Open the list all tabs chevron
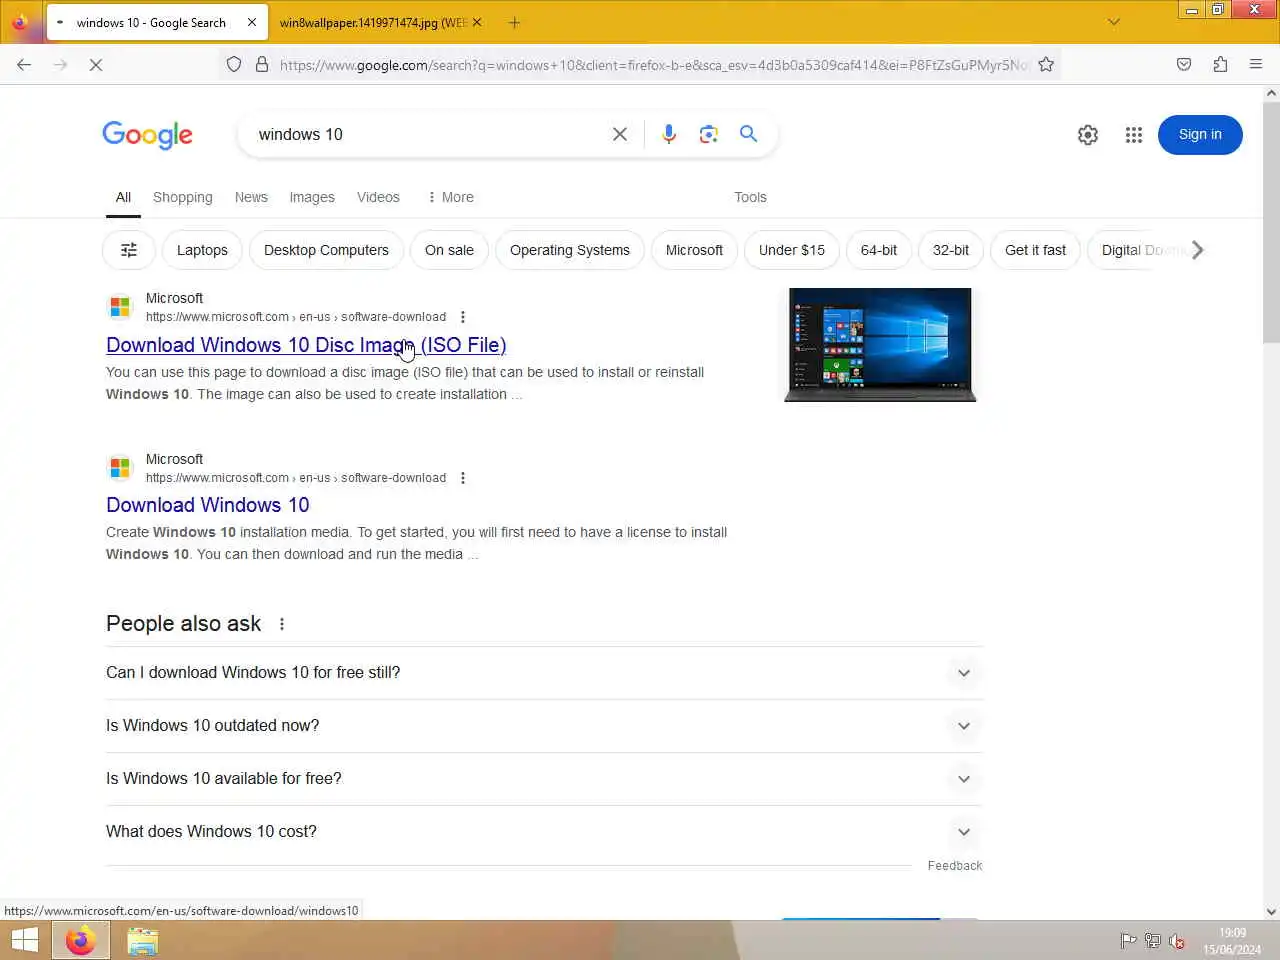Viewport: 1280px width, 960px height. pos(1114,22)
